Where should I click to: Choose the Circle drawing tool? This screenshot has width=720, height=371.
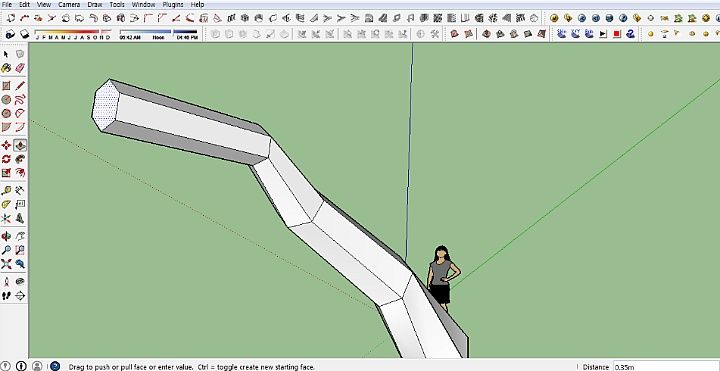tap(6, 100)
